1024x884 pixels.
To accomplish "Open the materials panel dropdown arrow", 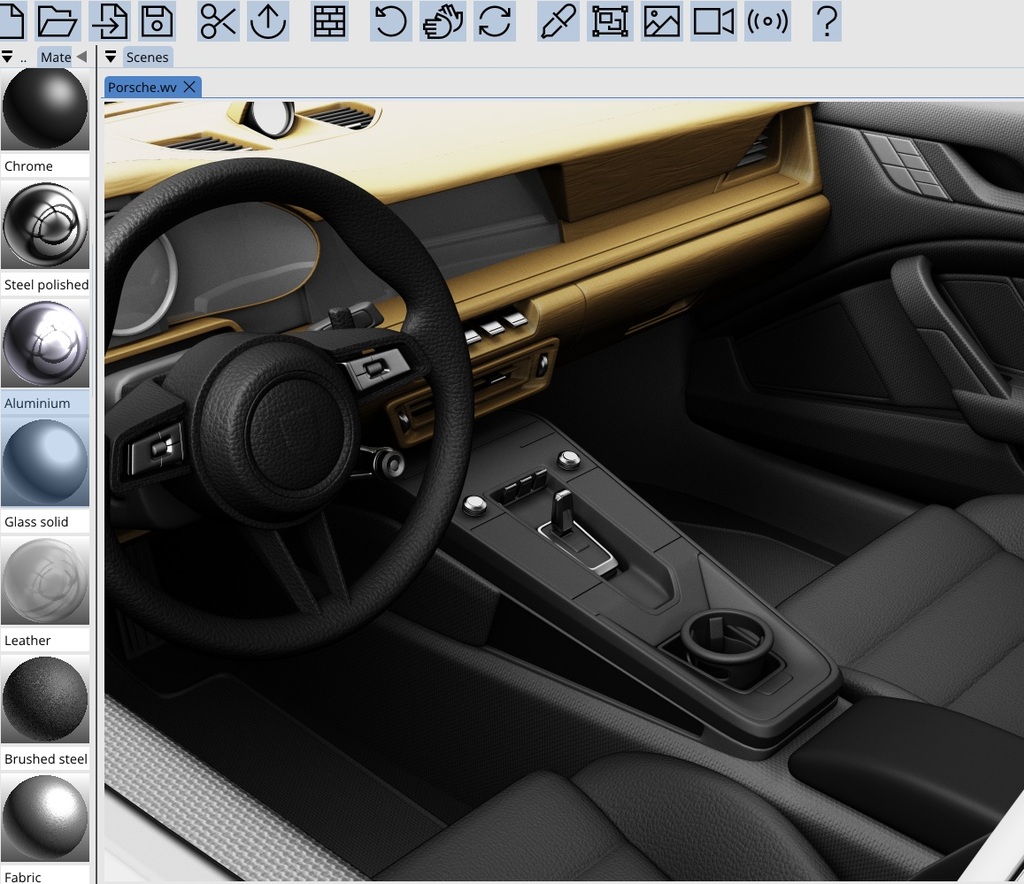I will (8, 57).
